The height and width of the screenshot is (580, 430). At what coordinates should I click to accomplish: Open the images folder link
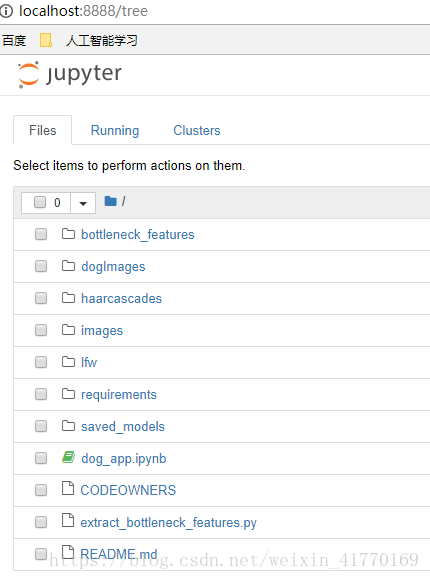click(x=102, y=330)
